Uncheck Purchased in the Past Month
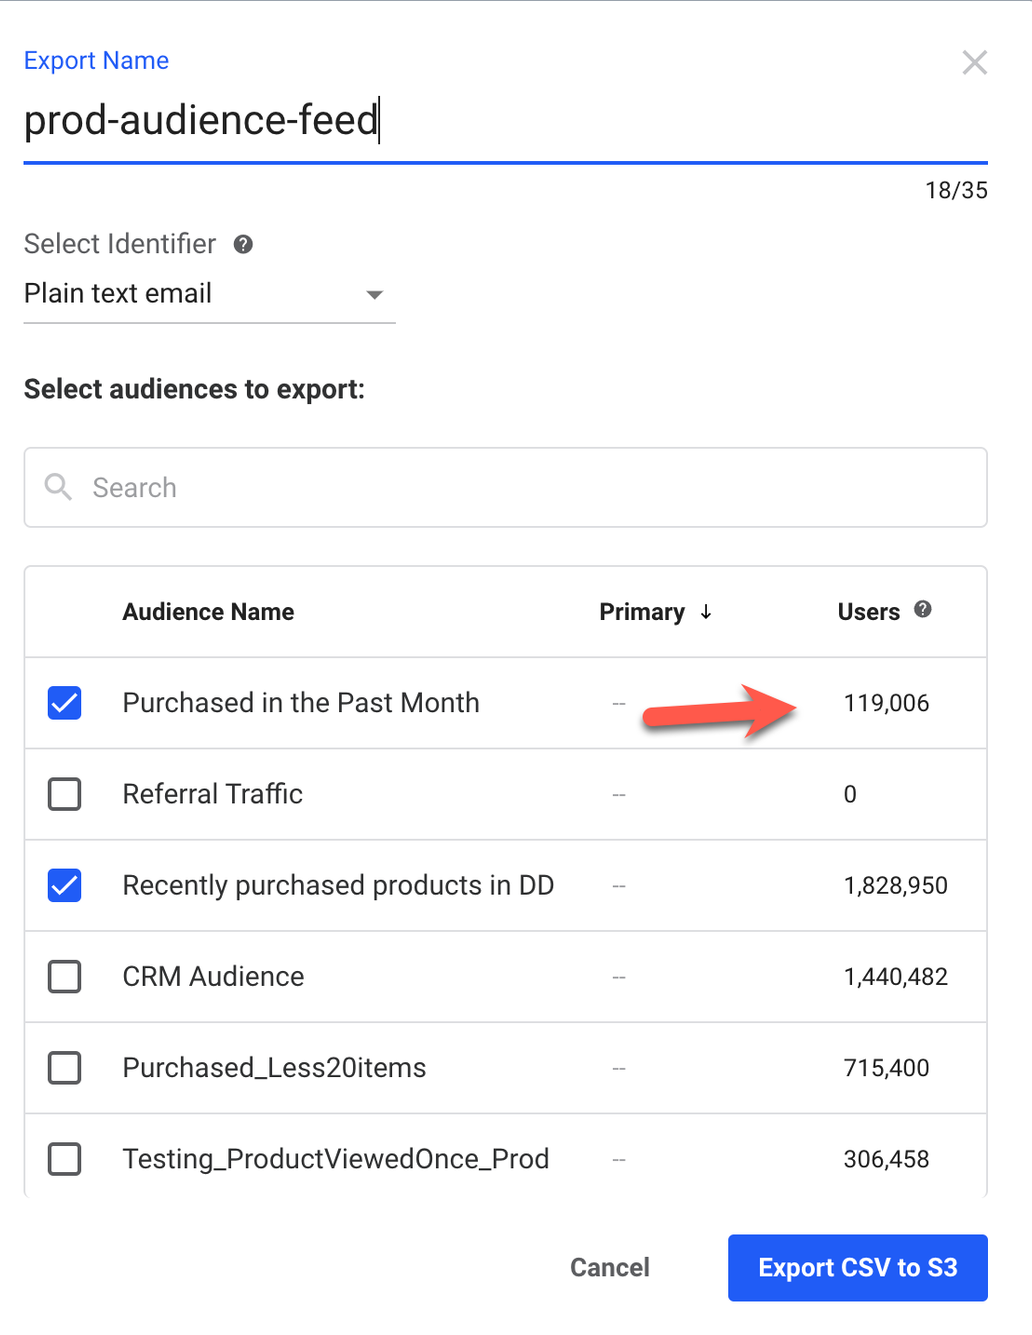 click(65, 703)
